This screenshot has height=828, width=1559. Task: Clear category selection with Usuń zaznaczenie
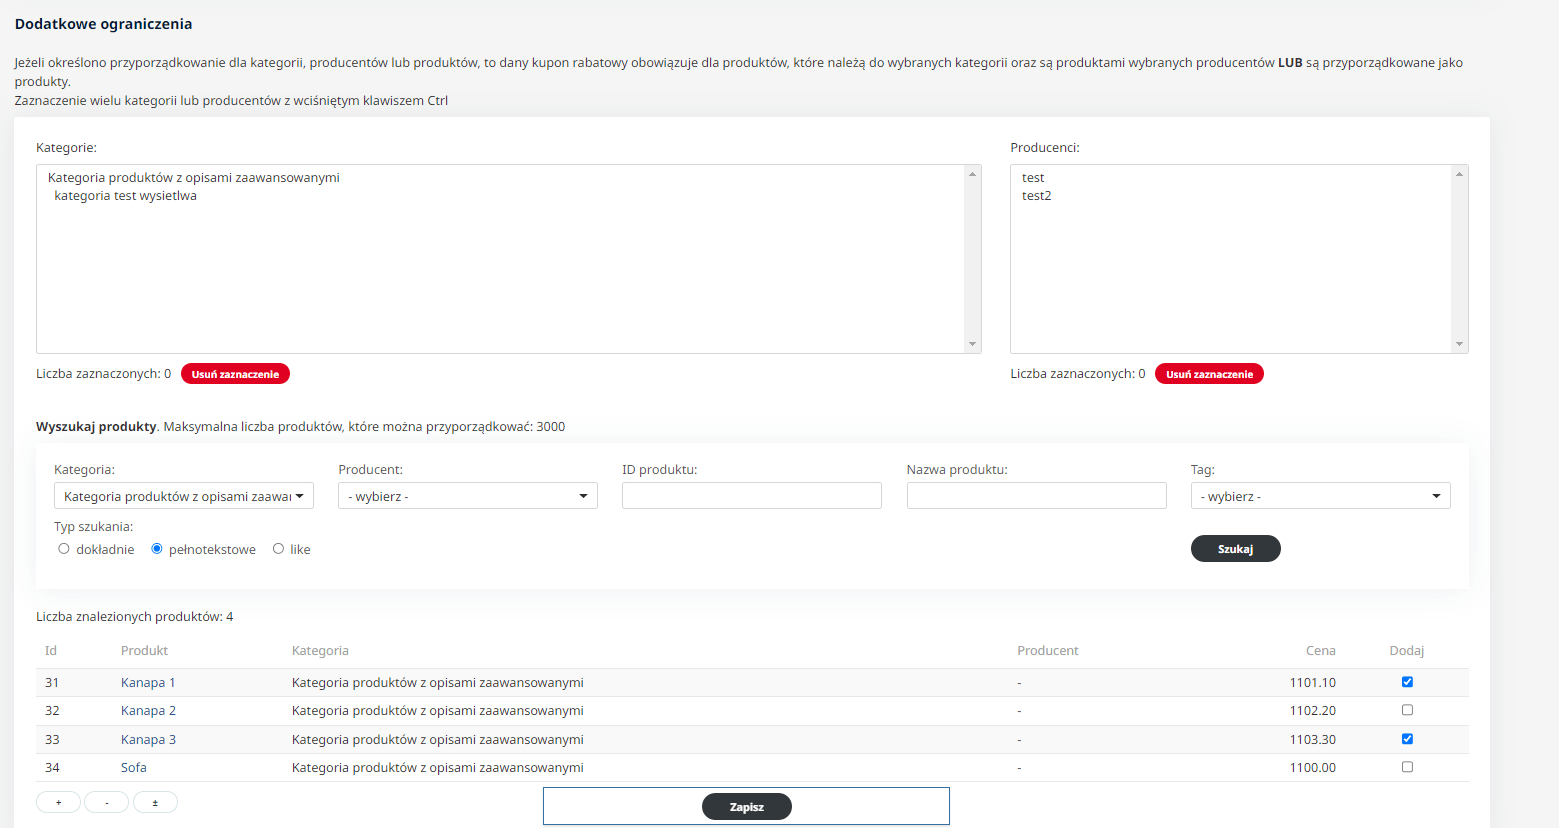click(x=235, y=374)
